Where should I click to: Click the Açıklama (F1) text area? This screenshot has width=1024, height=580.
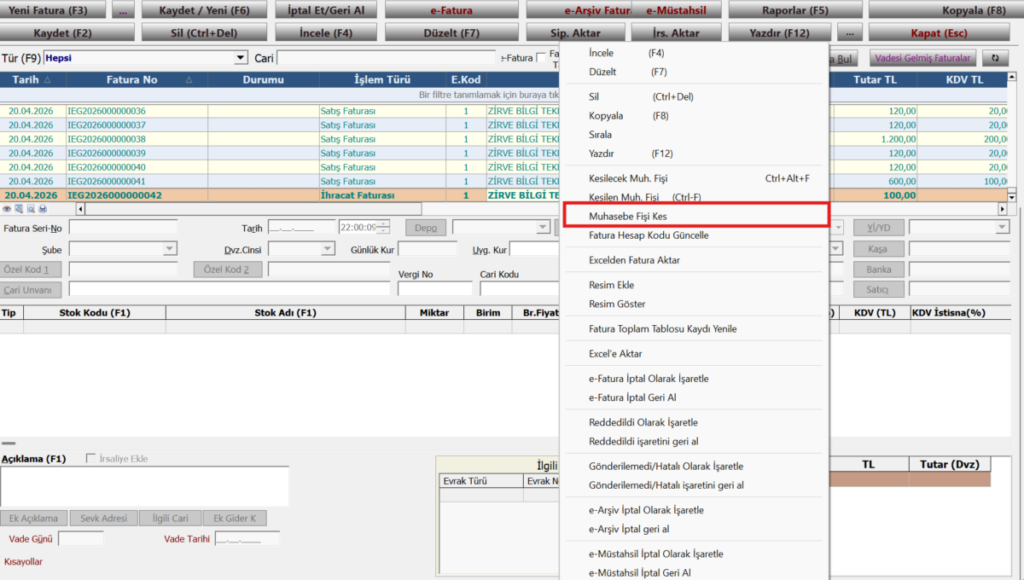144,486
